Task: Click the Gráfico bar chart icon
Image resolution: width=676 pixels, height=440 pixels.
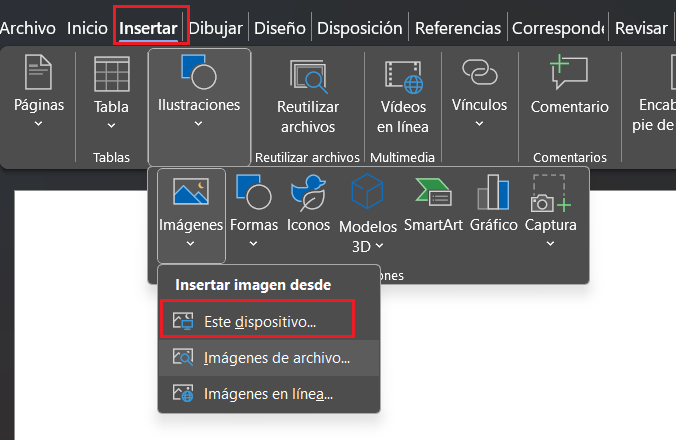Action: [493, 192]
